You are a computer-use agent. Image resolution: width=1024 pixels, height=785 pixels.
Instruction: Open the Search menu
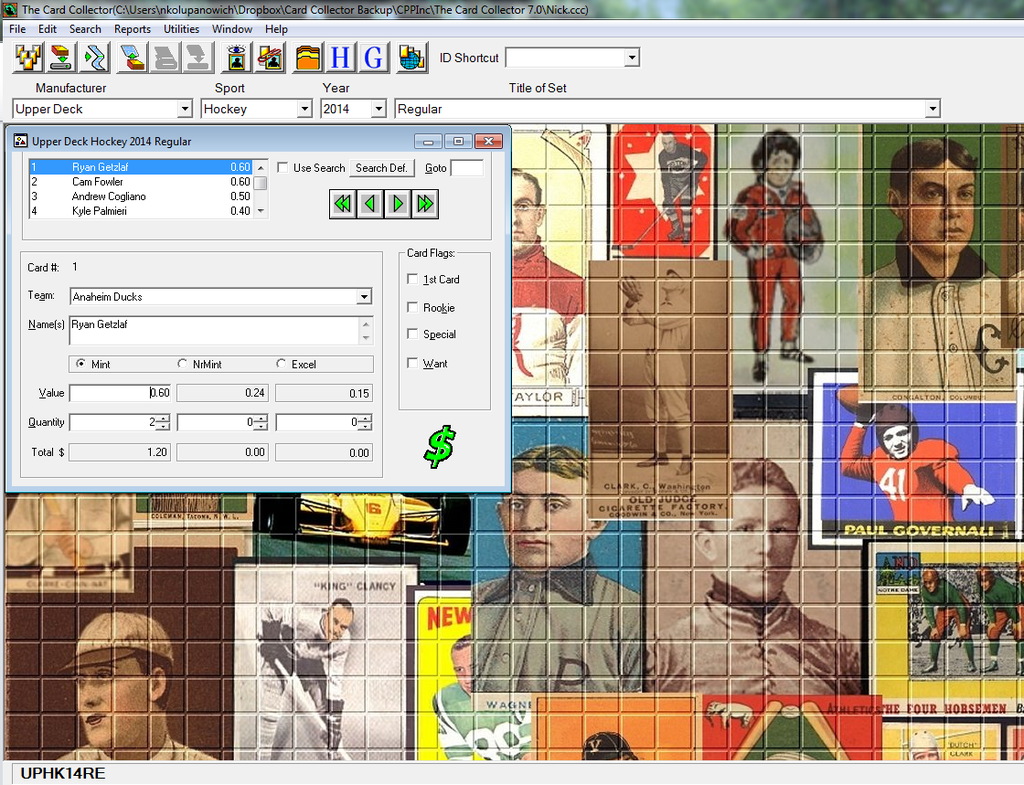coord(85,29)
